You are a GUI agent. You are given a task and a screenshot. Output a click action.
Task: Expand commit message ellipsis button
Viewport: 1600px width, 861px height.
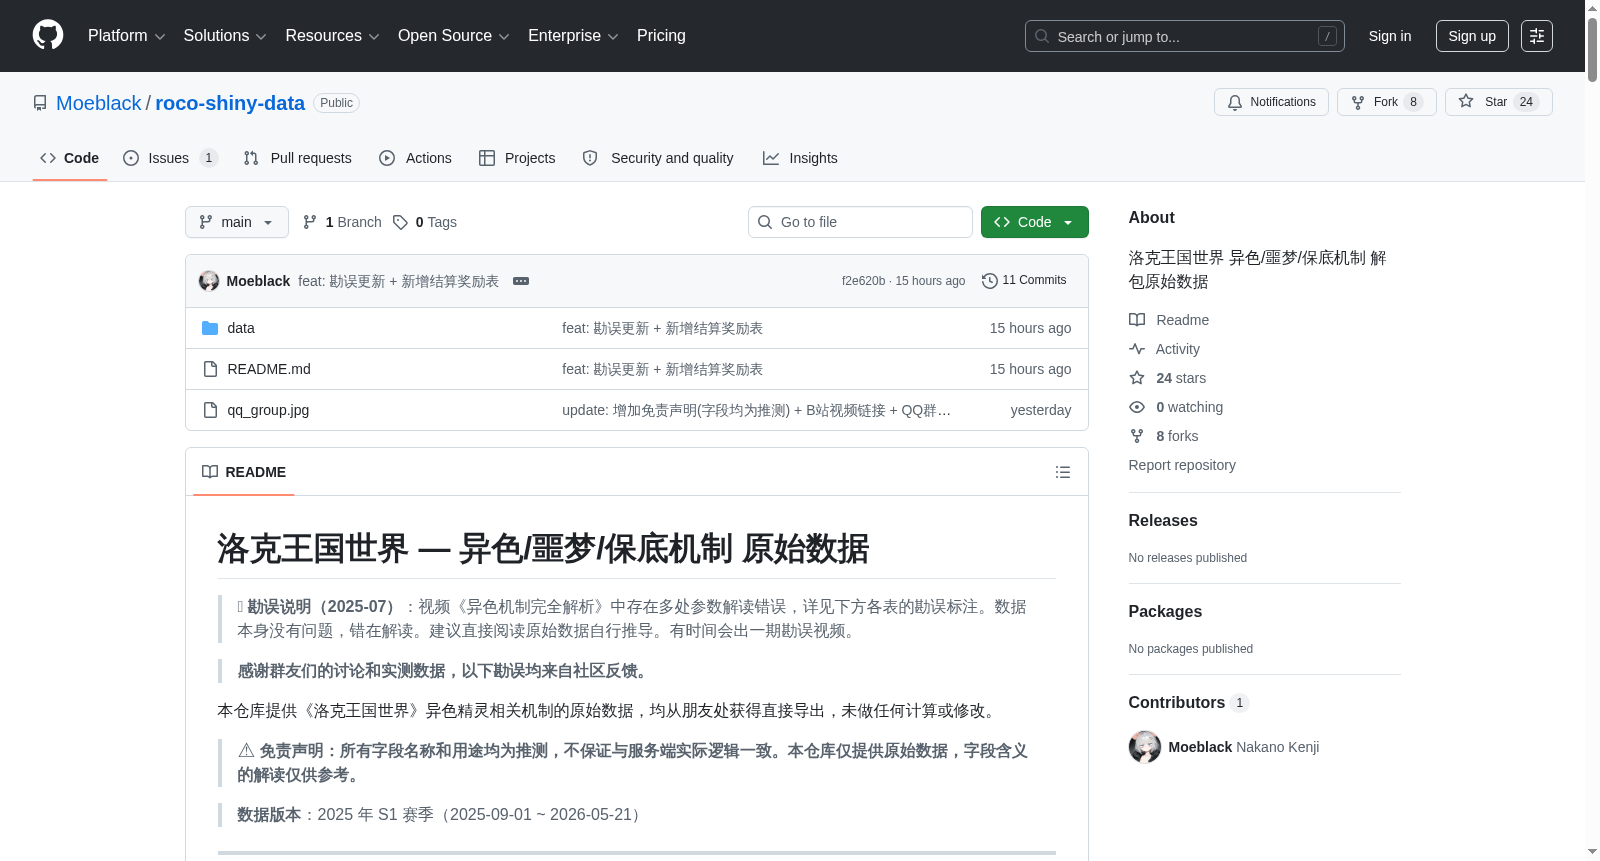coord(521,281)
